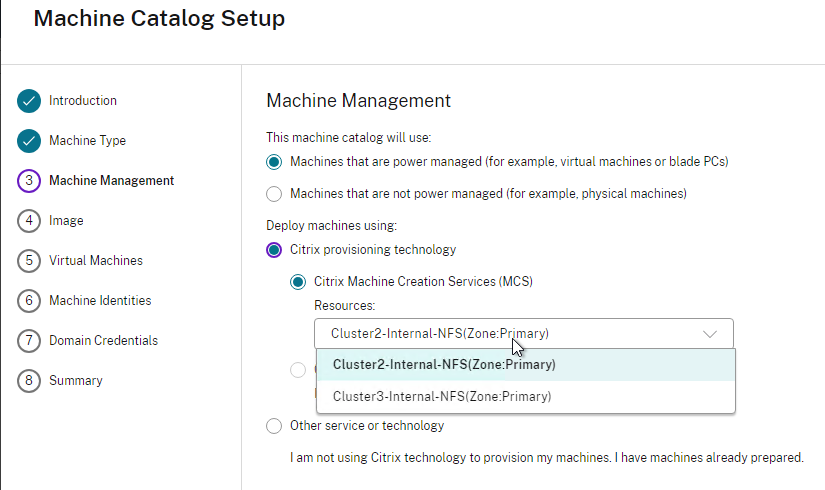Select Other service or technology option
Screen dimensions: 825x490
(274, 426)
